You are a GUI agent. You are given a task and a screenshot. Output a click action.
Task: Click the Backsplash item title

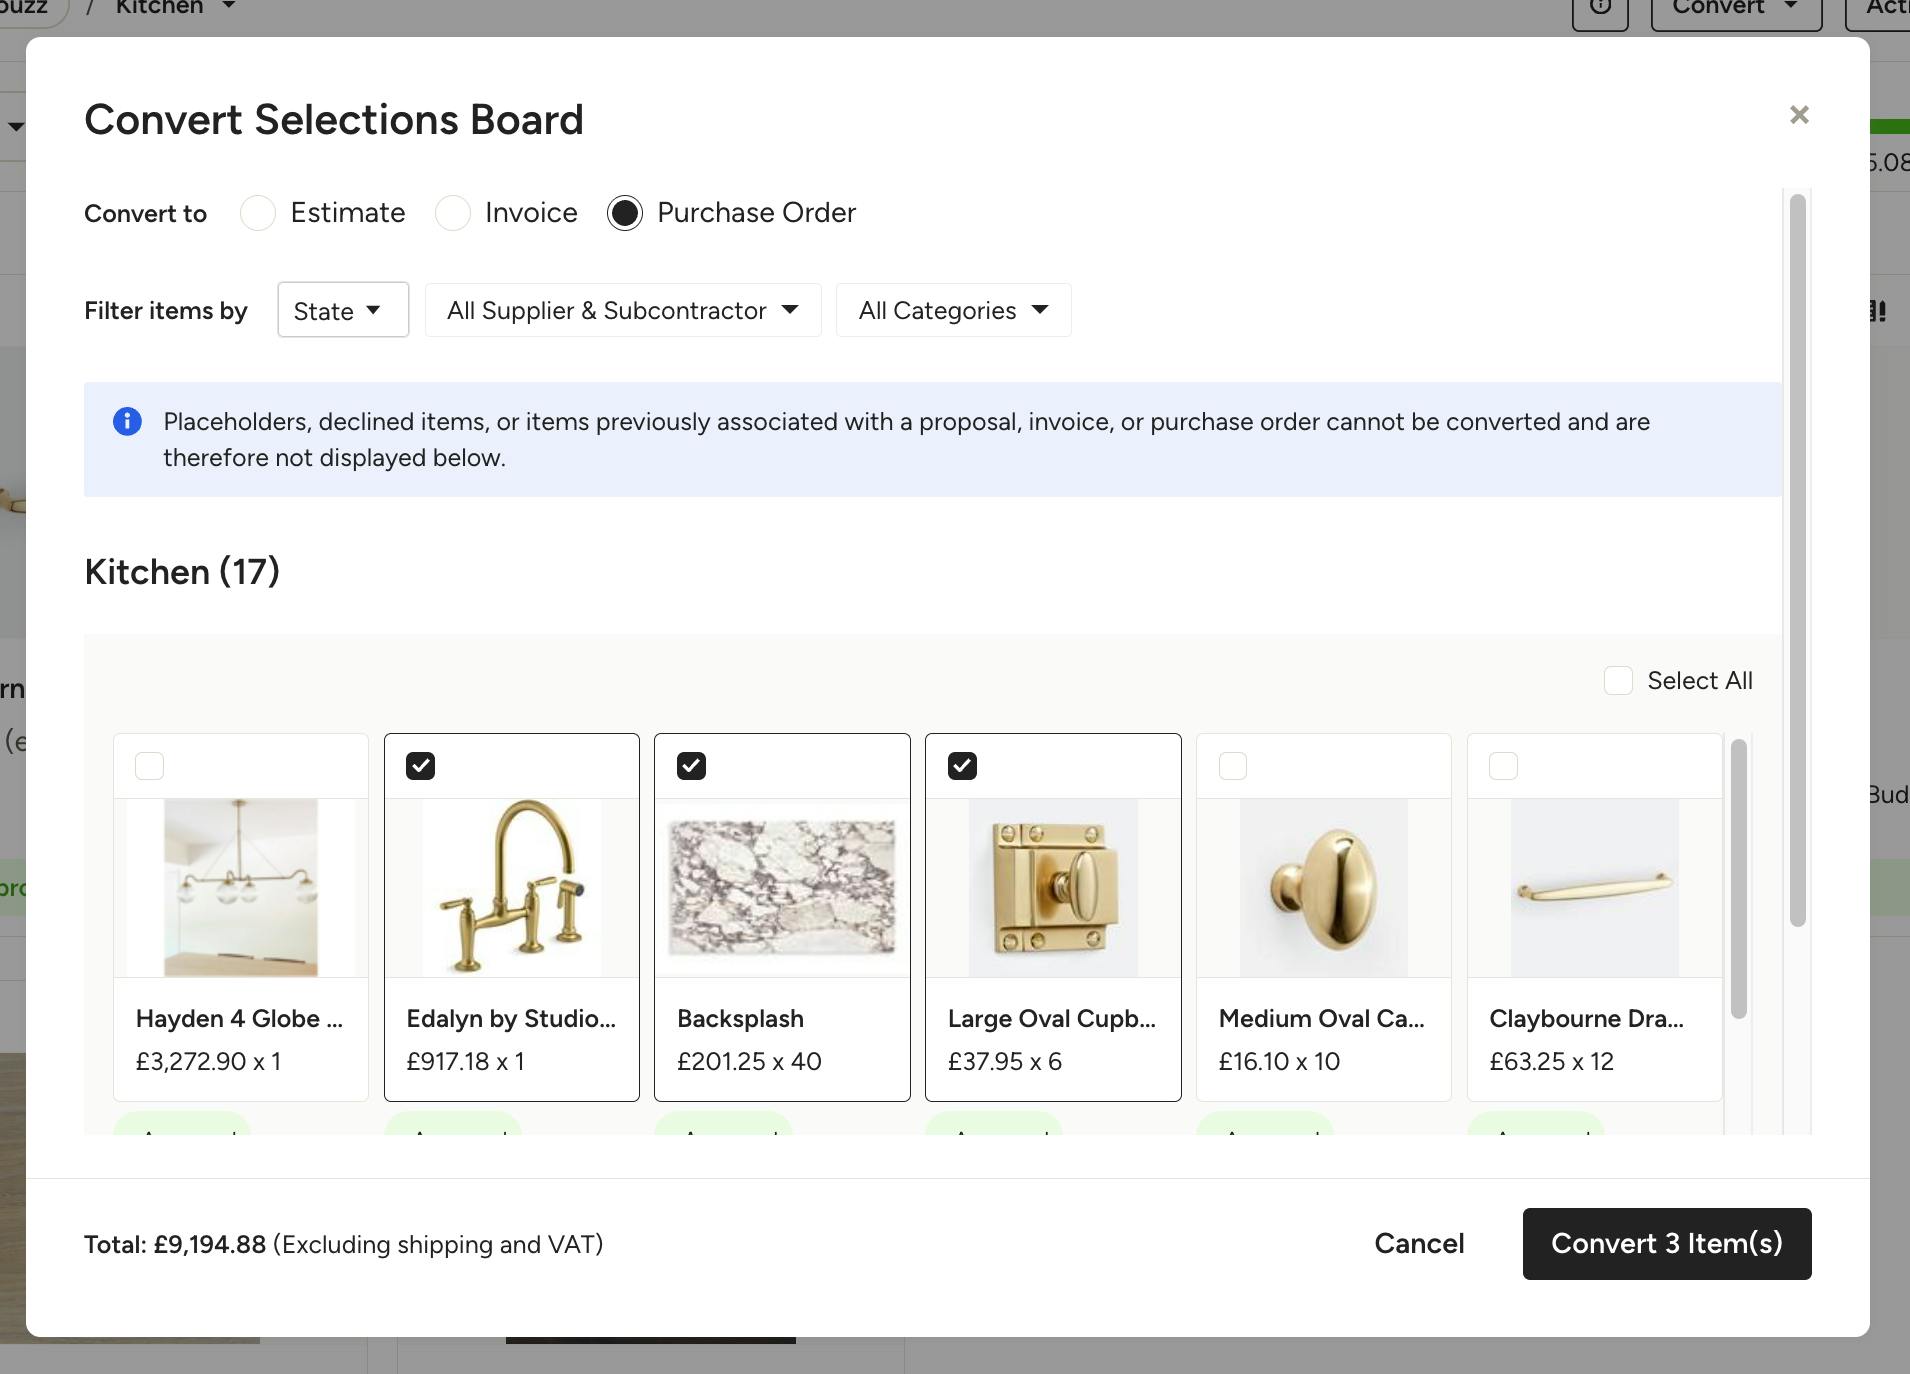pyautogui.click(x=740, y=1019)
